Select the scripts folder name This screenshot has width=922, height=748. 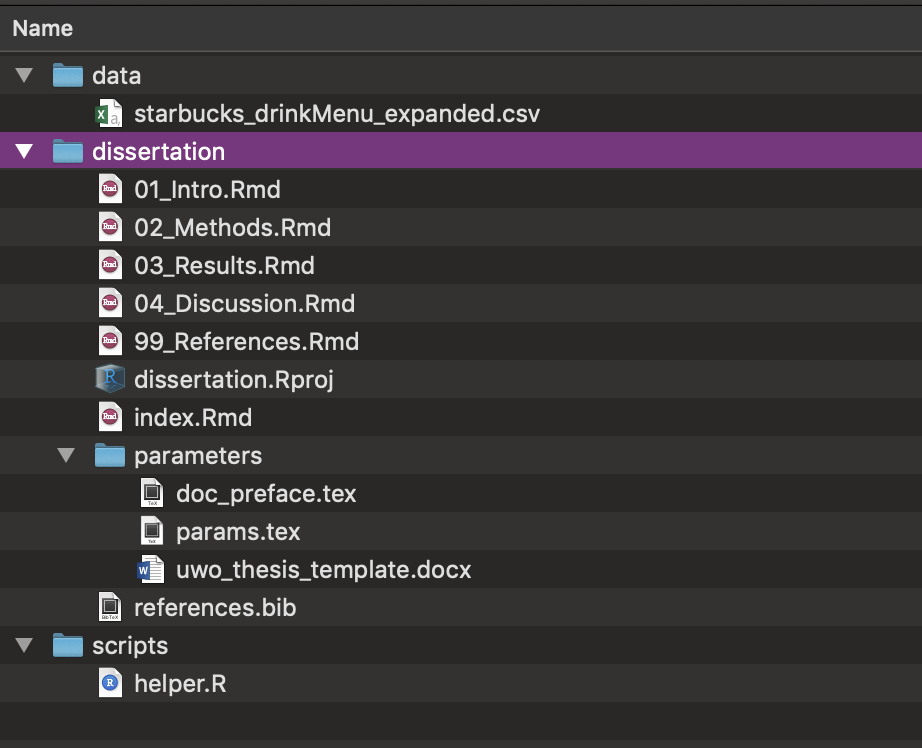pyautogui.click(x=130, y=646)
